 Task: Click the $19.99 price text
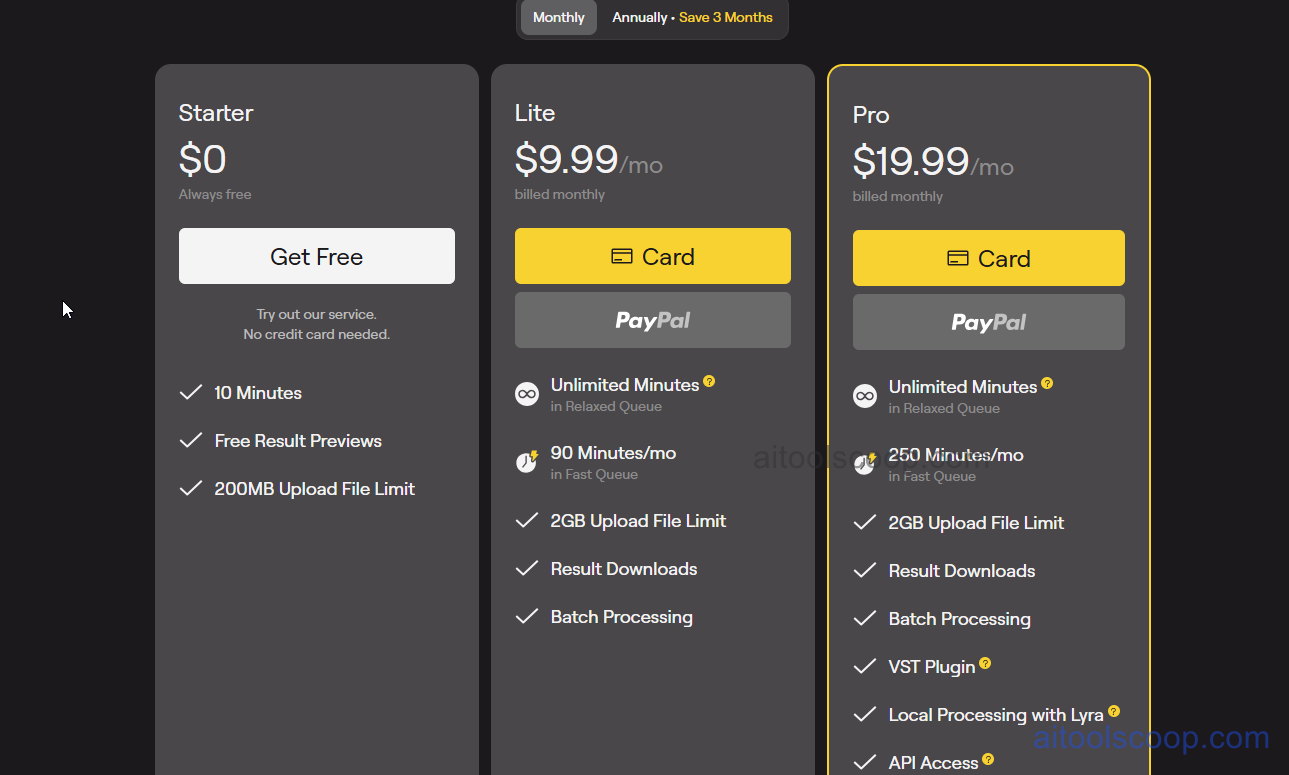[911, 162]
